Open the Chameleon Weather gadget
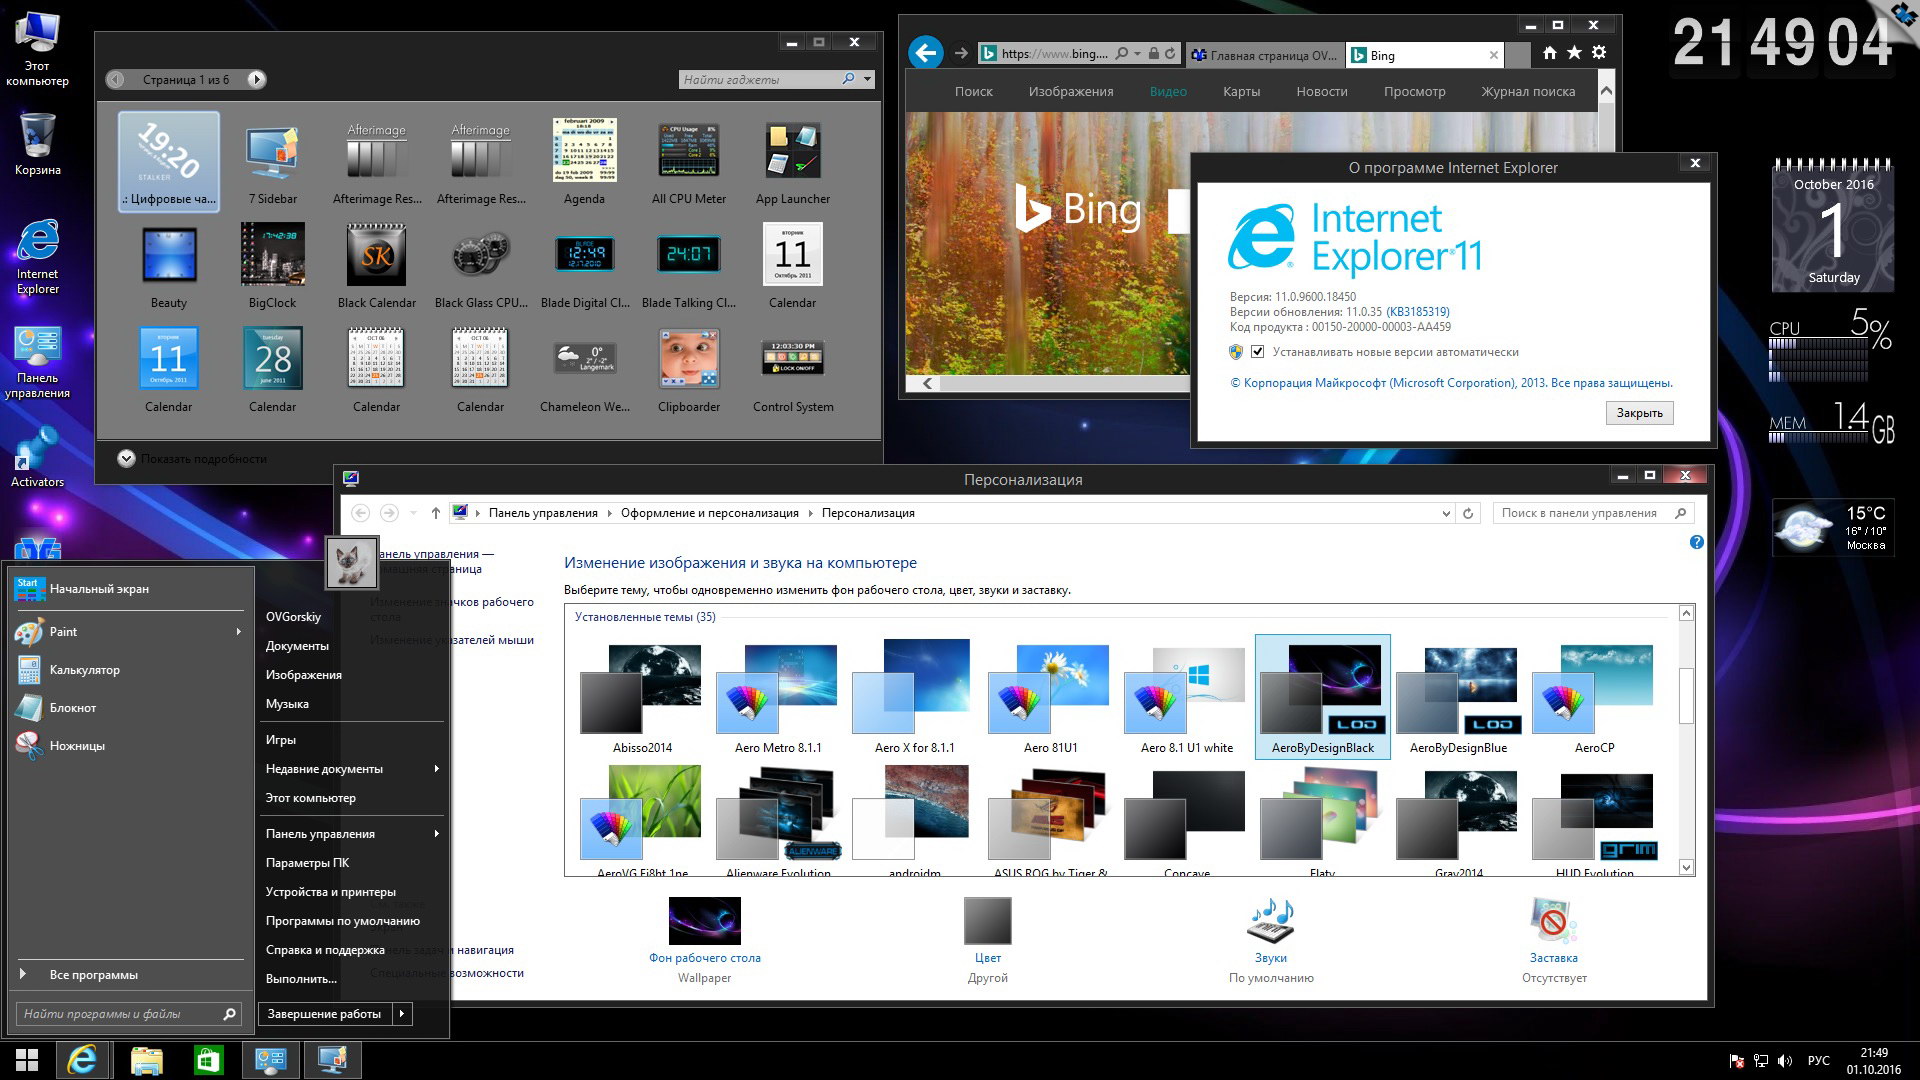 coord(584,369)
